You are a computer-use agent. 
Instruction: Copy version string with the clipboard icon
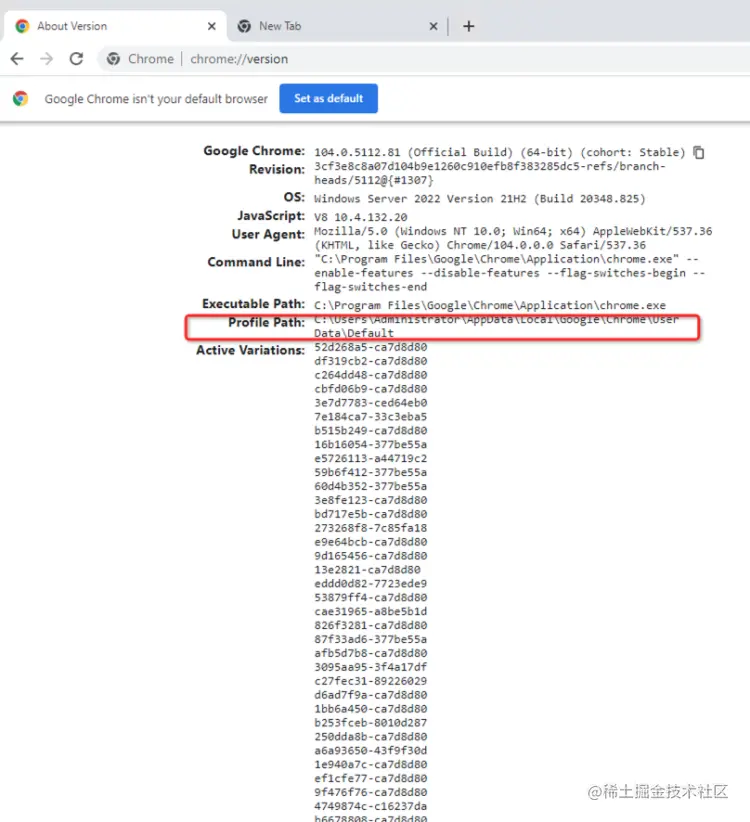[x=699, y=153]
